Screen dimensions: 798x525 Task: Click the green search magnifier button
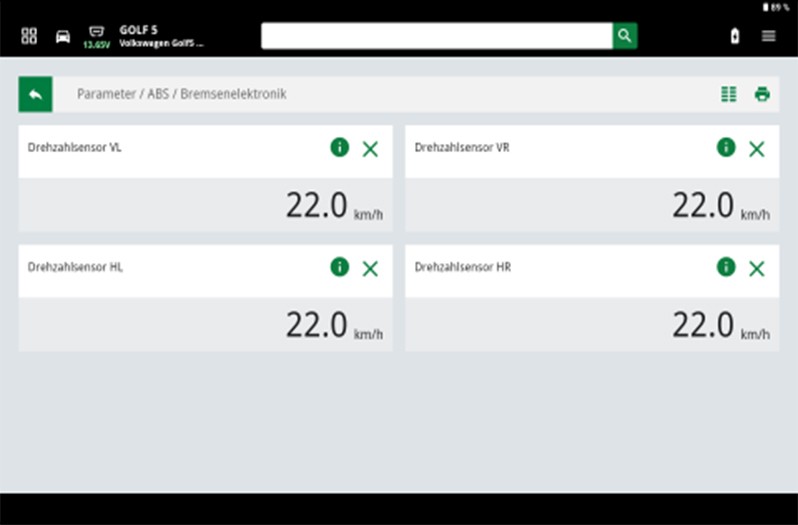click(x=625, y=36)
